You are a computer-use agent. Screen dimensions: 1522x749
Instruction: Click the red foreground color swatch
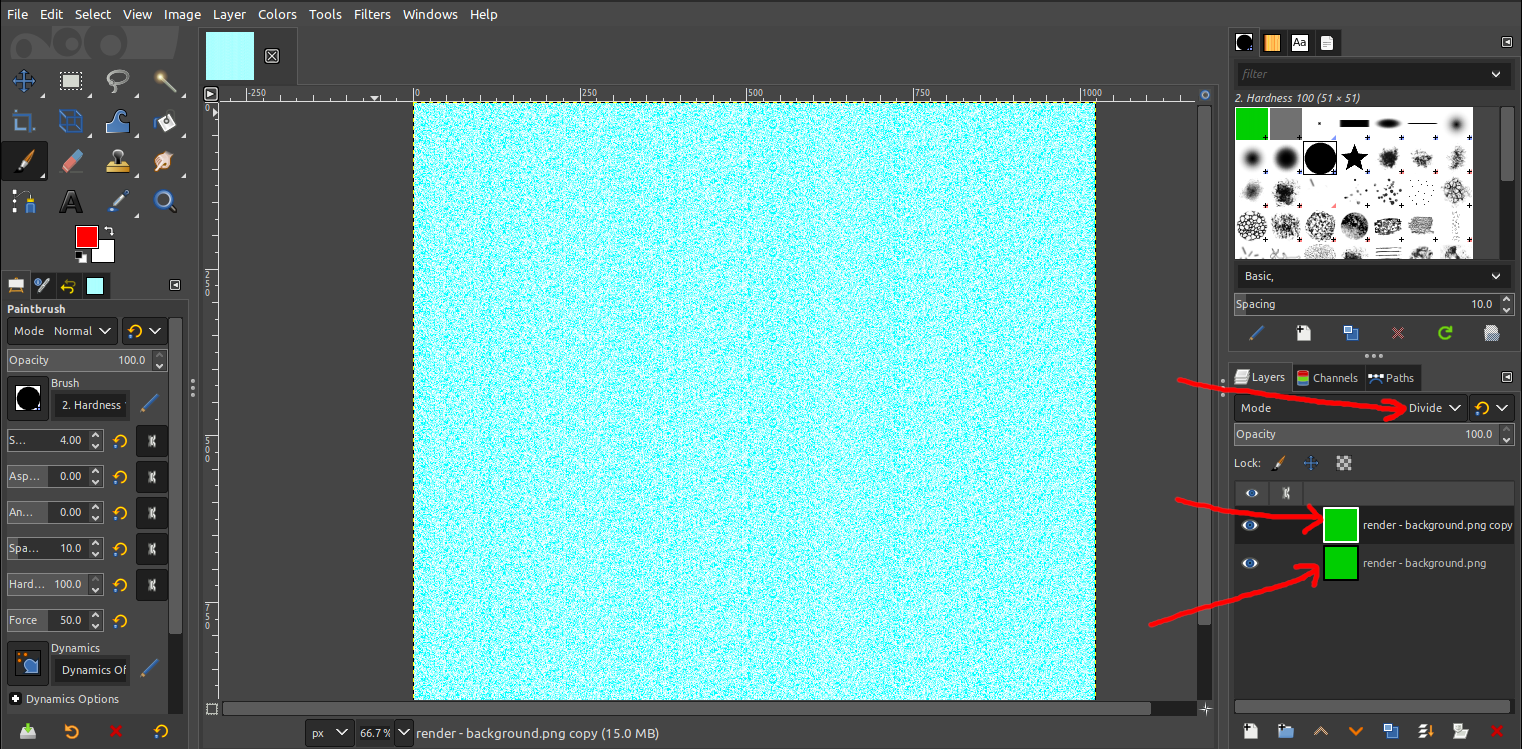(x=86, y=237)
